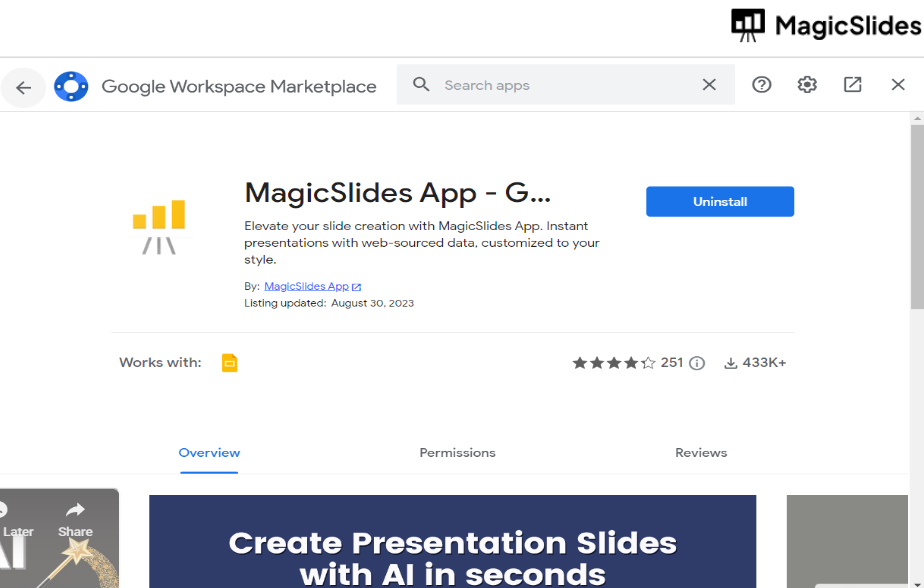
Task: Click the Uninstall button
Action: 720,201
